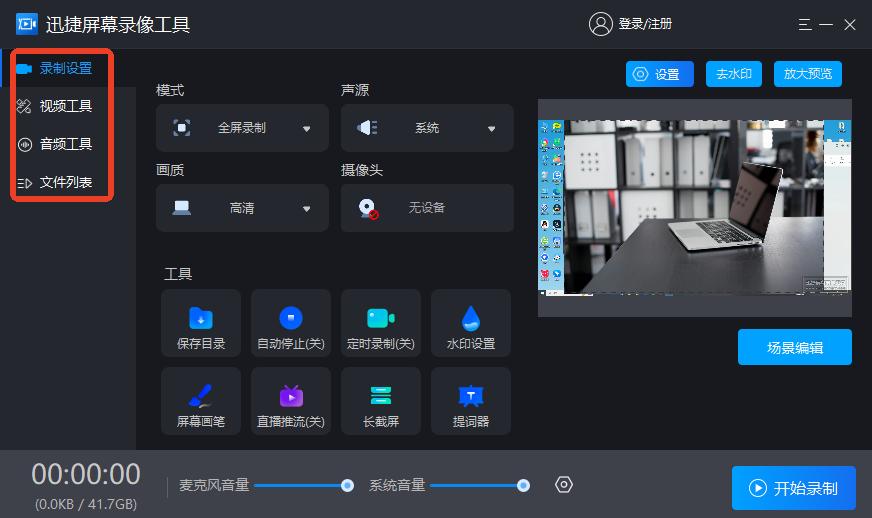This screenshot has height=518, width=872.
Task: Minimize the recorder window
Action: click(826, 24)
